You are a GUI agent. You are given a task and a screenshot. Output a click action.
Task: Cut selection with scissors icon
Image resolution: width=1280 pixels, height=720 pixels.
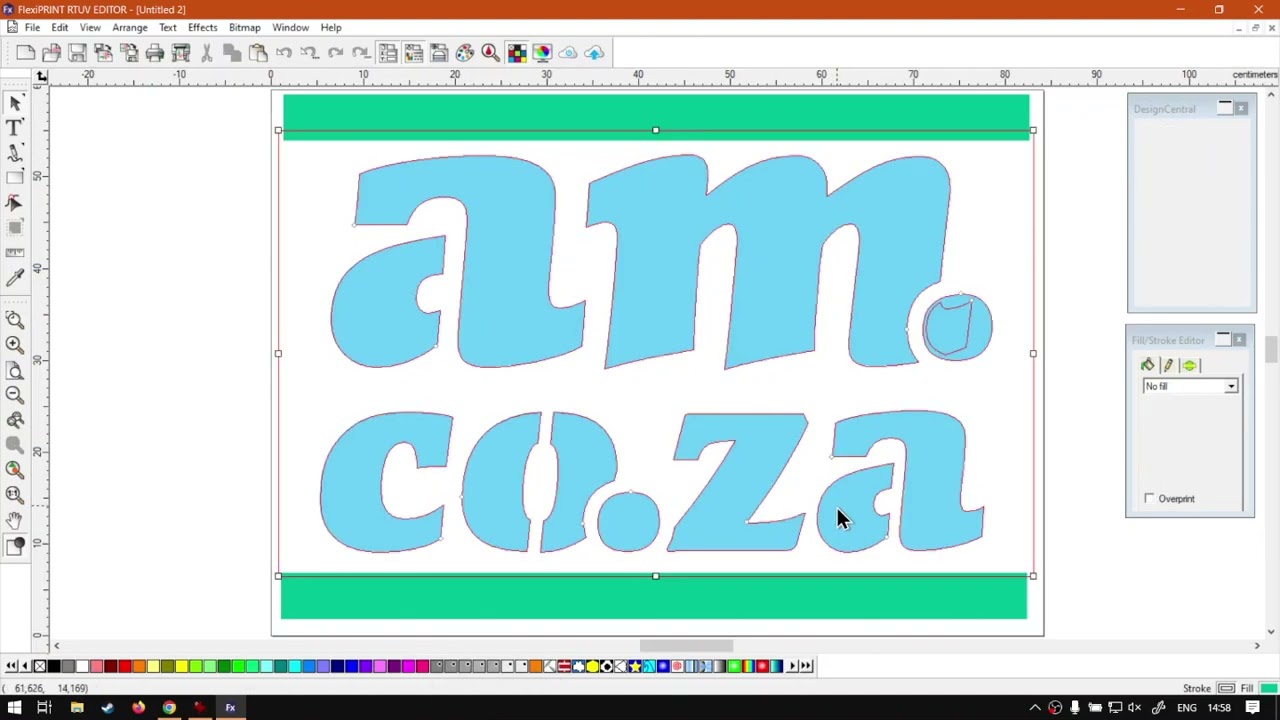206,53
